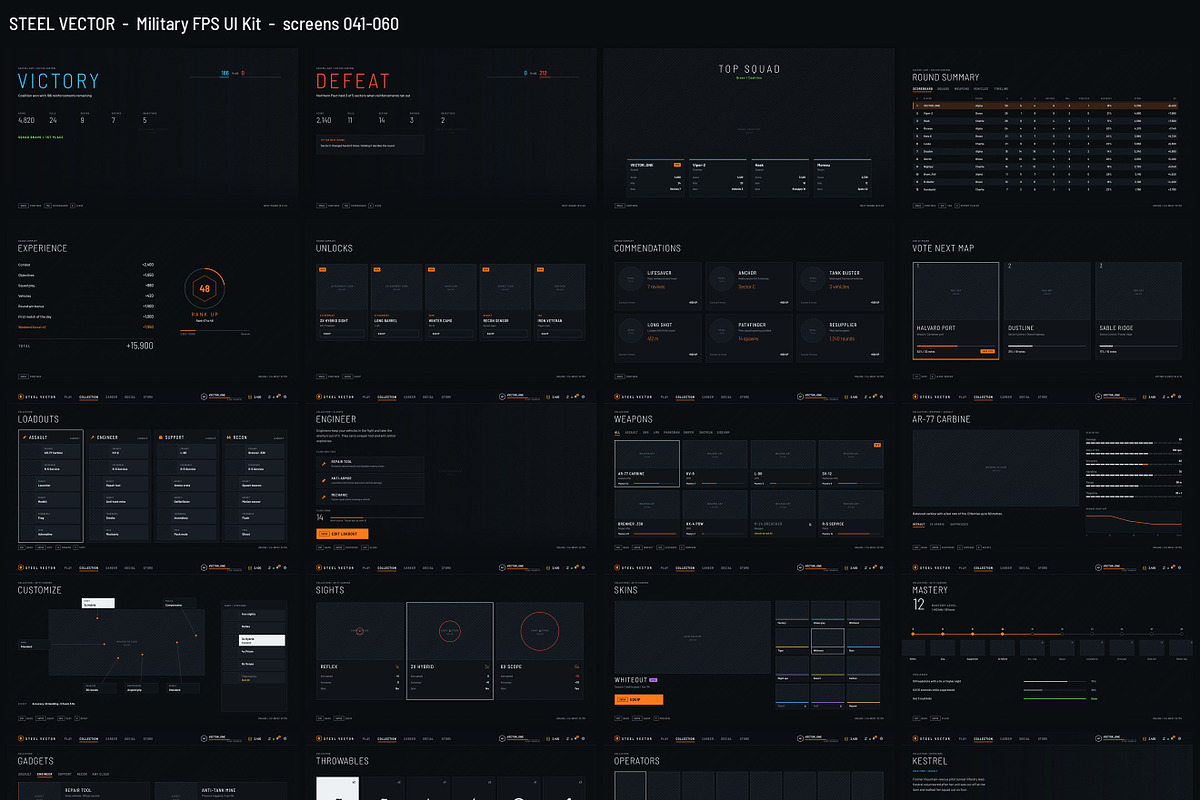
Task: Switch to Timeline tab in Round Summary
Action: click(x=1001, y=89)
